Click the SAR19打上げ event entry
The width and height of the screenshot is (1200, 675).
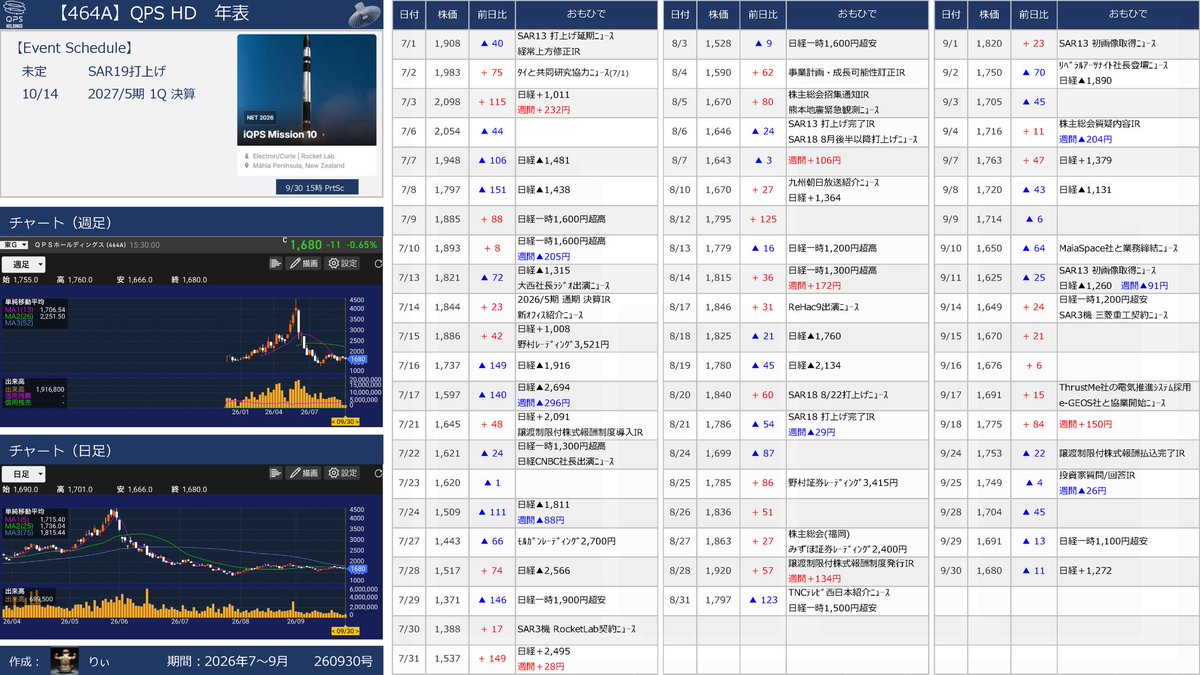tap(129, 72)
